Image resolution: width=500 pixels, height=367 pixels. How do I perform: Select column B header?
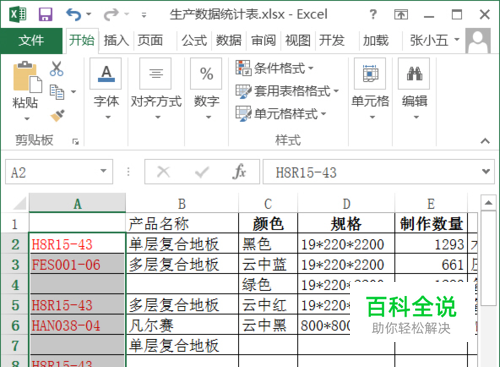(x=182, y=203)
